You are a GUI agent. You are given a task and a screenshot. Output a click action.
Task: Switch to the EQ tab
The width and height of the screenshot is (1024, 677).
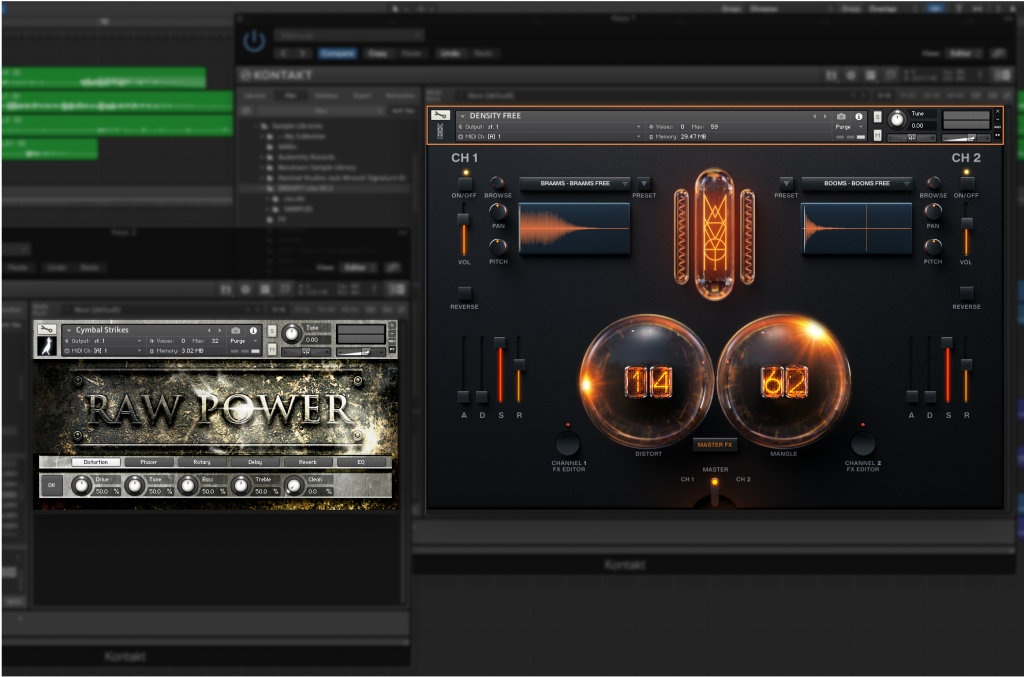(361, 462)
